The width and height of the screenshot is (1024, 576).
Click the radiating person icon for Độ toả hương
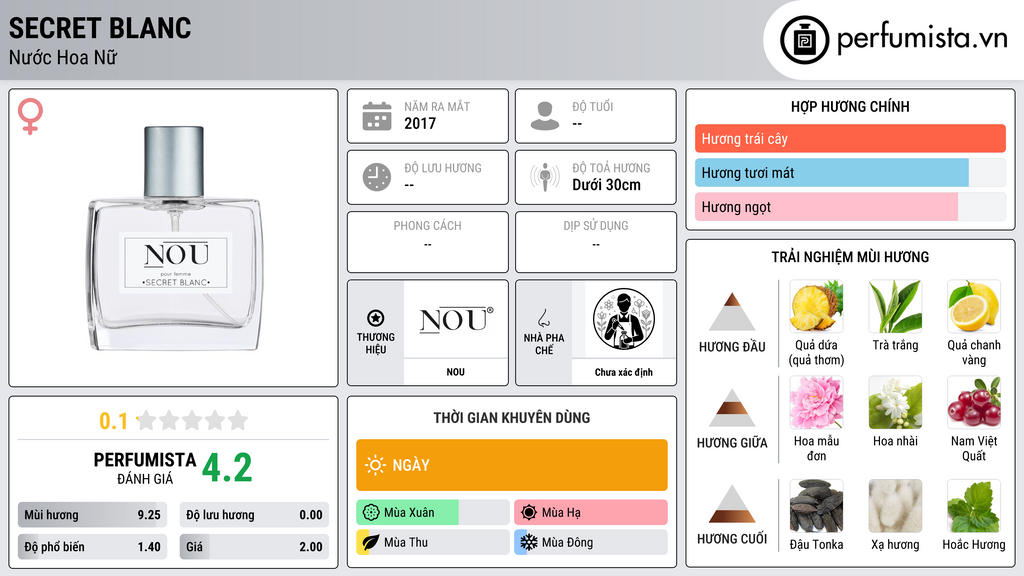(x=545, y=177)
